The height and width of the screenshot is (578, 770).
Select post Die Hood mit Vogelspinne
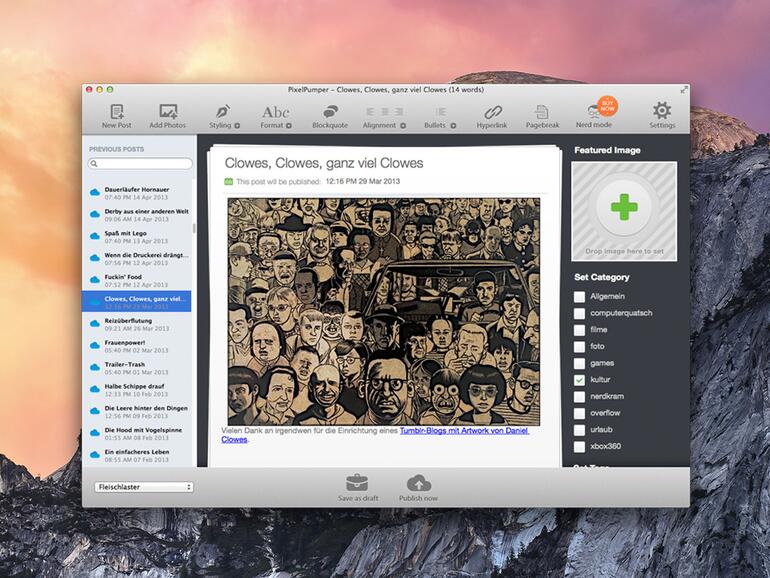pos(137,434)
